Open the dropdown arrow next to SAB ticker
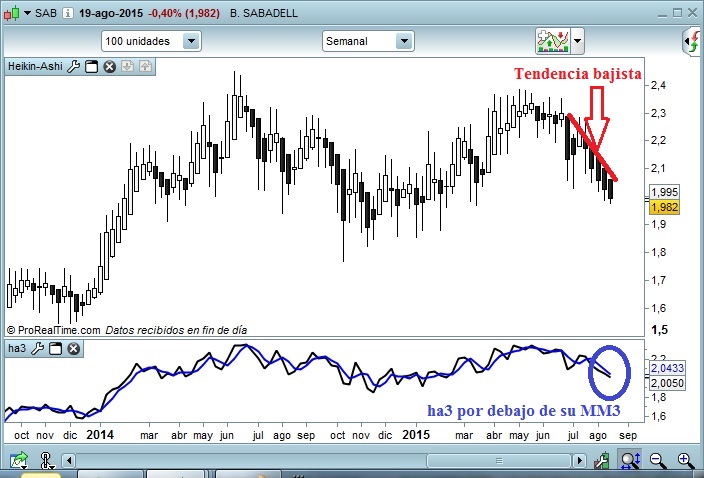Screen dimensions: 704x478 pyautogui.click(x=27, y=13)
